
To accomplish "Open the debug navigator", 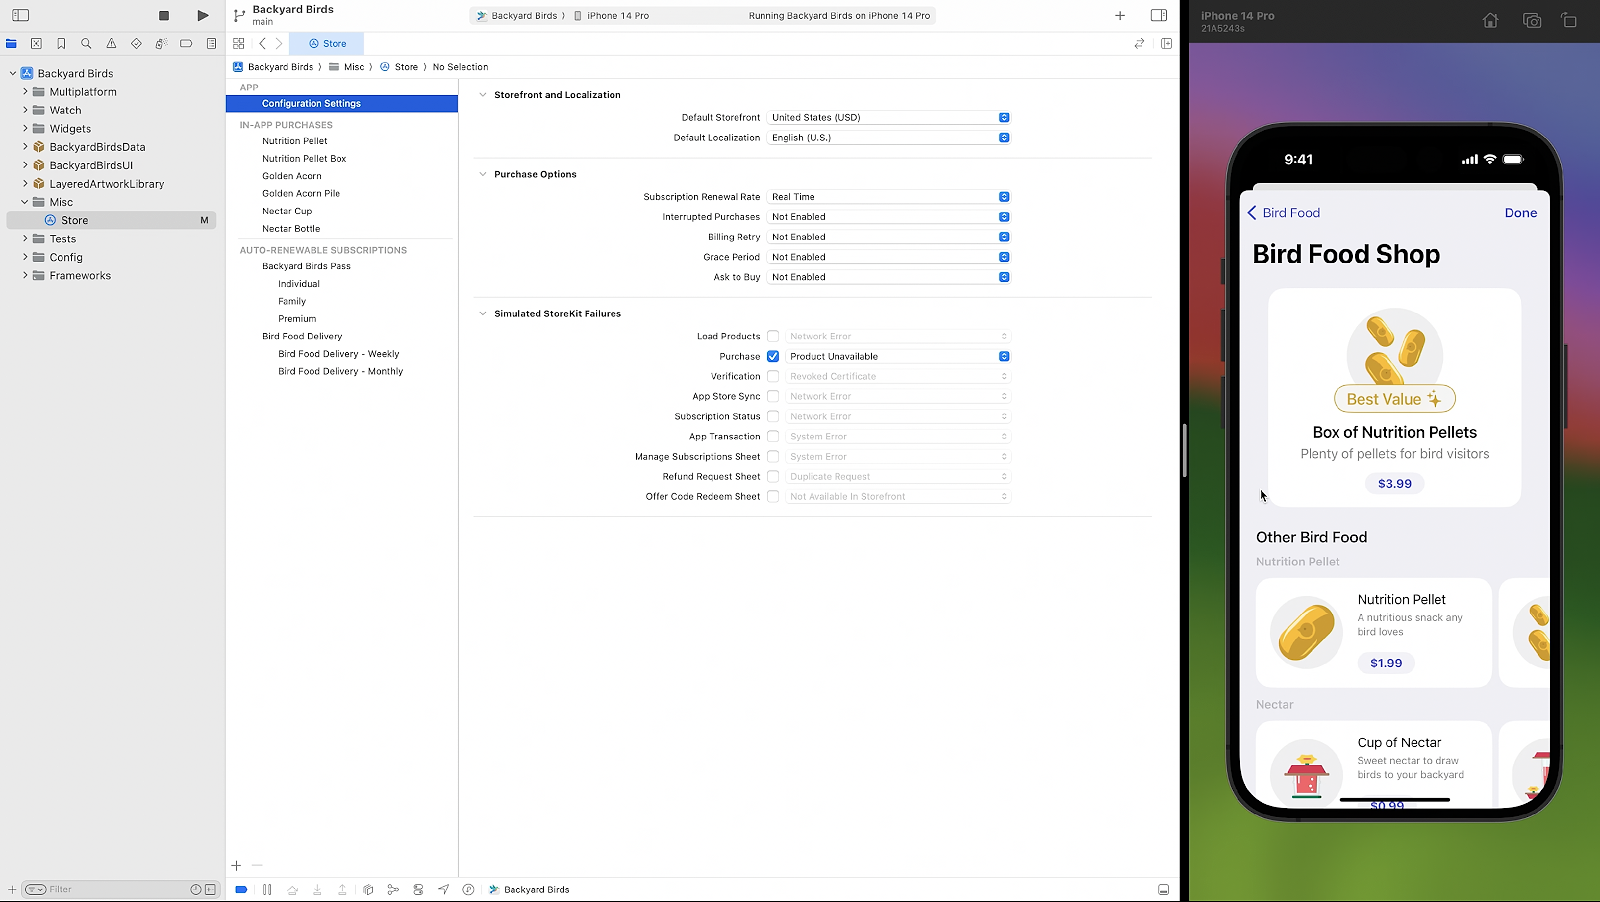I will 161,44.
